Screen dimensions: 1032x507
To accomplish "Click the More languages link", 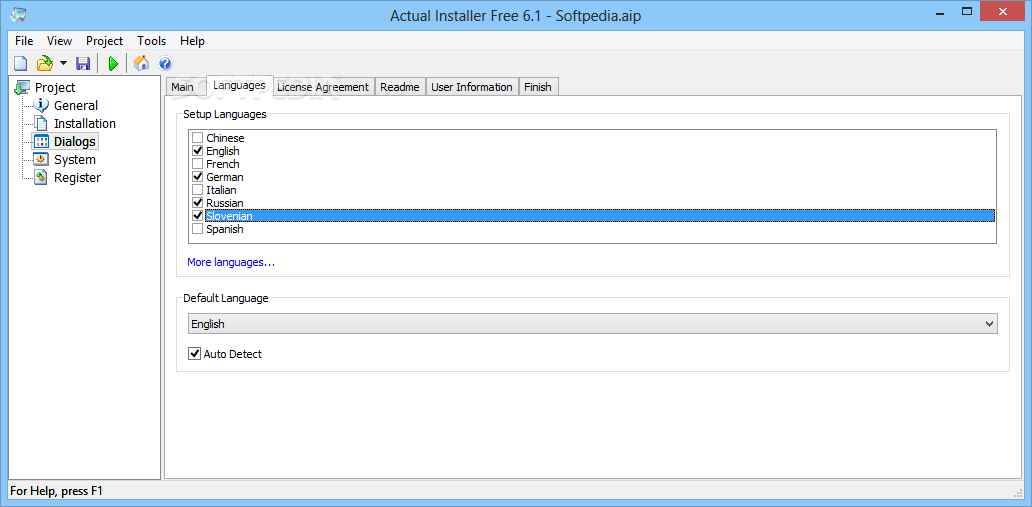I will (x=231, y=262).
